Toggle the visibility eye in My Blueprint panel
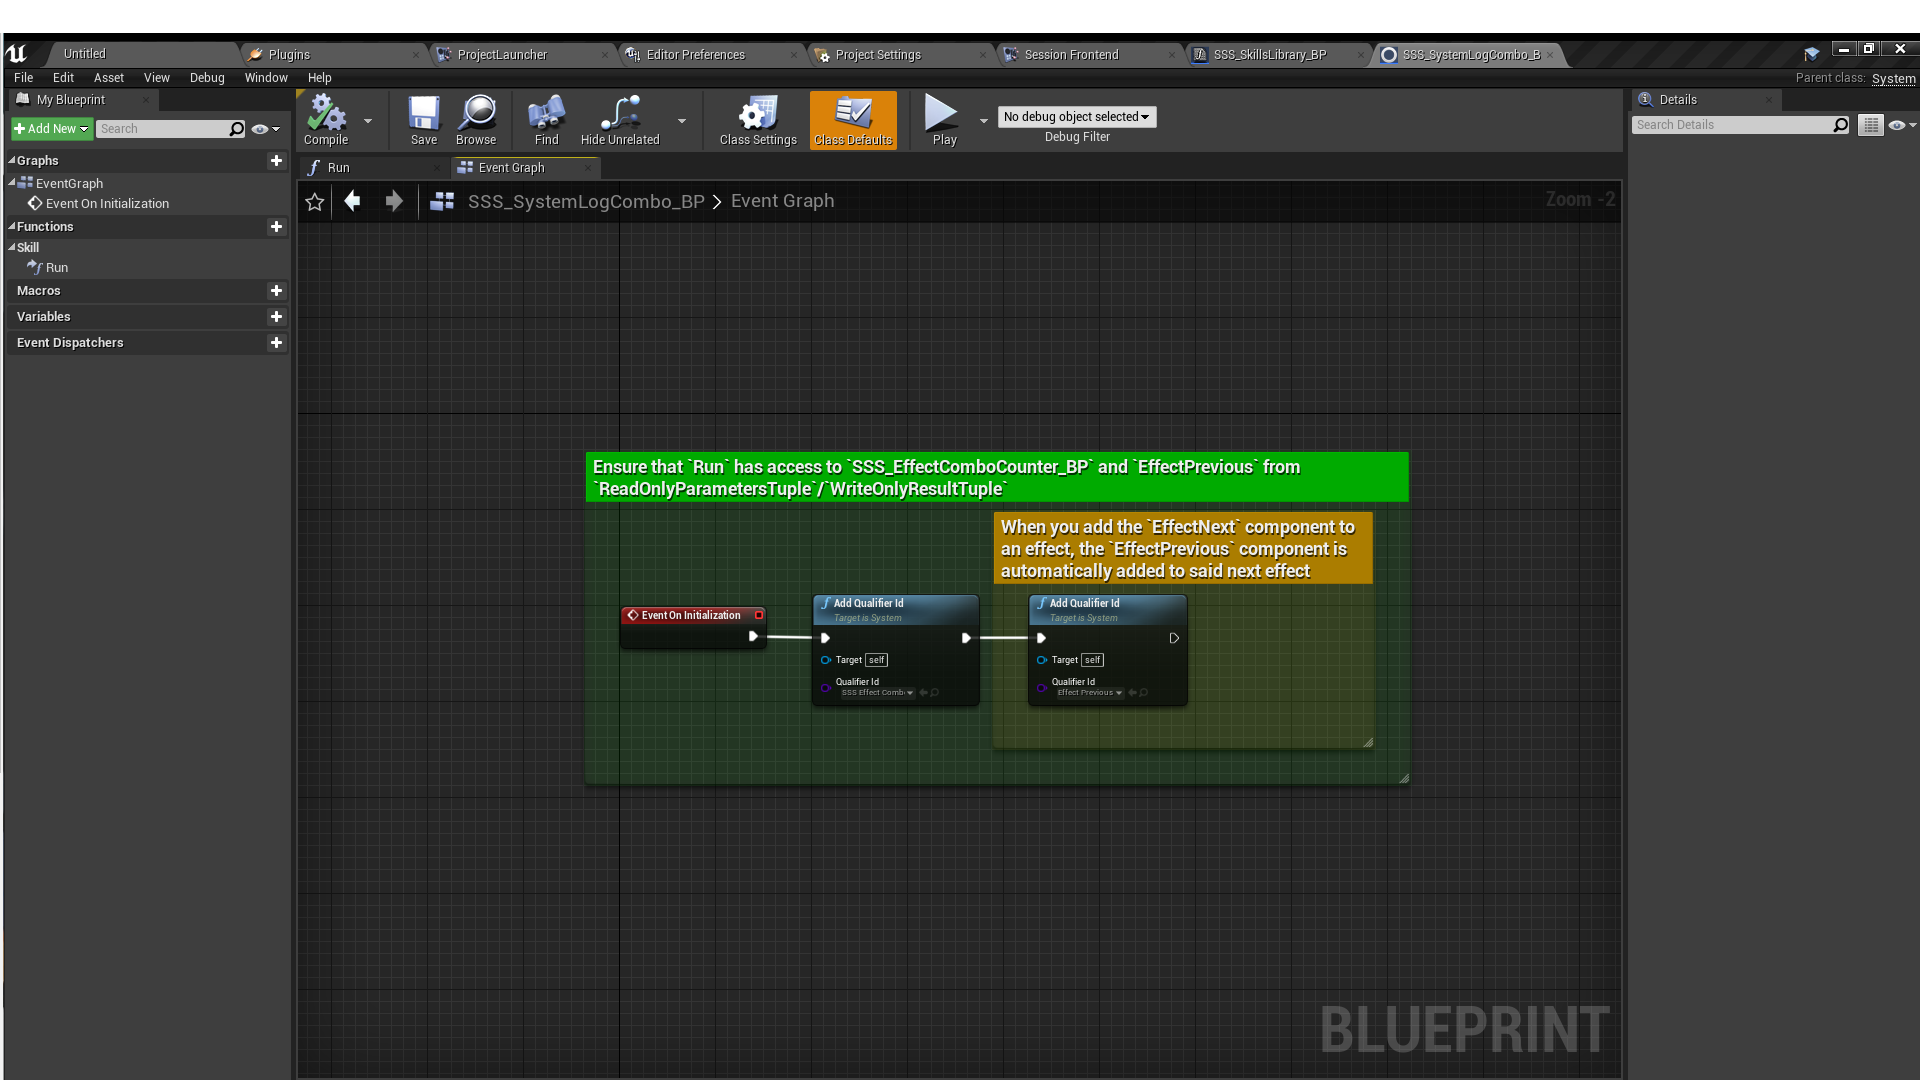 (x=260, y=129)
